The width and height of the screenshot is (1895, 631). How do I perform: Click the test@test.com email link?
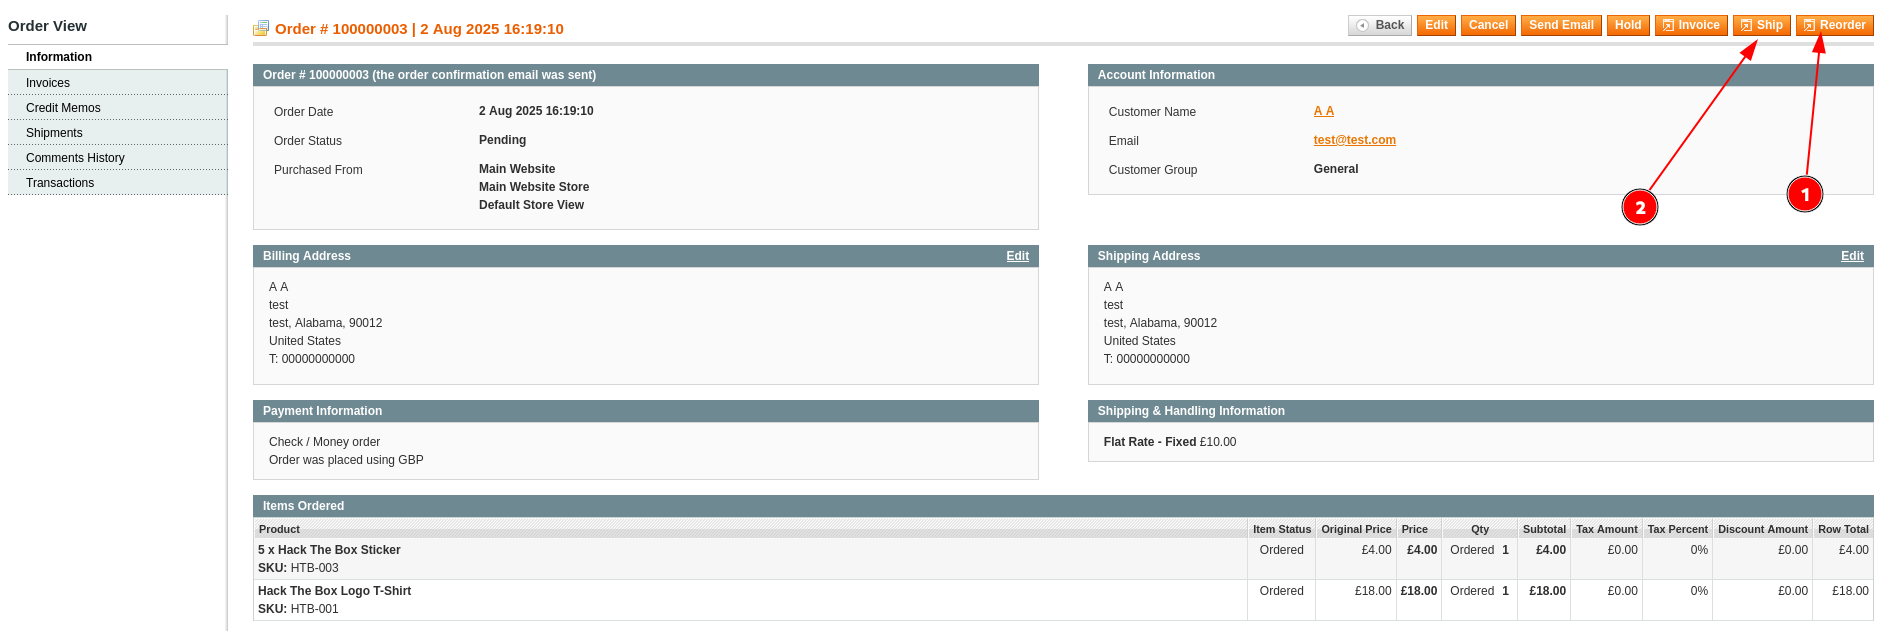point(1354,140)
